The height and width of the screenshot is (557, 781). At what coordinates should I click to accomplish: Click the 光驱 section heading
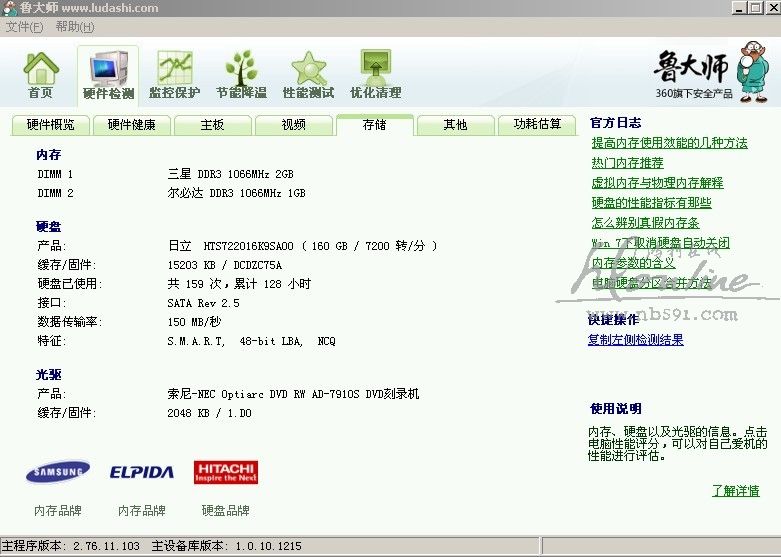tap(48, 375)
